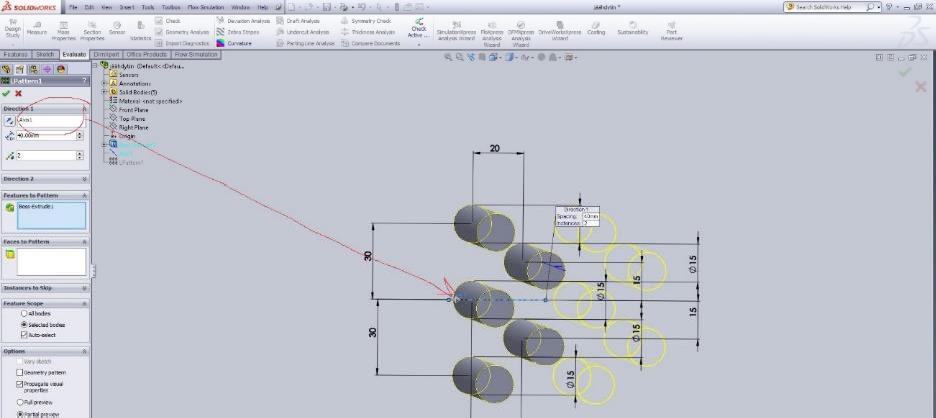
Task: Click Check Active Document button
Action: pyautogui.click(x=418, y=30)
